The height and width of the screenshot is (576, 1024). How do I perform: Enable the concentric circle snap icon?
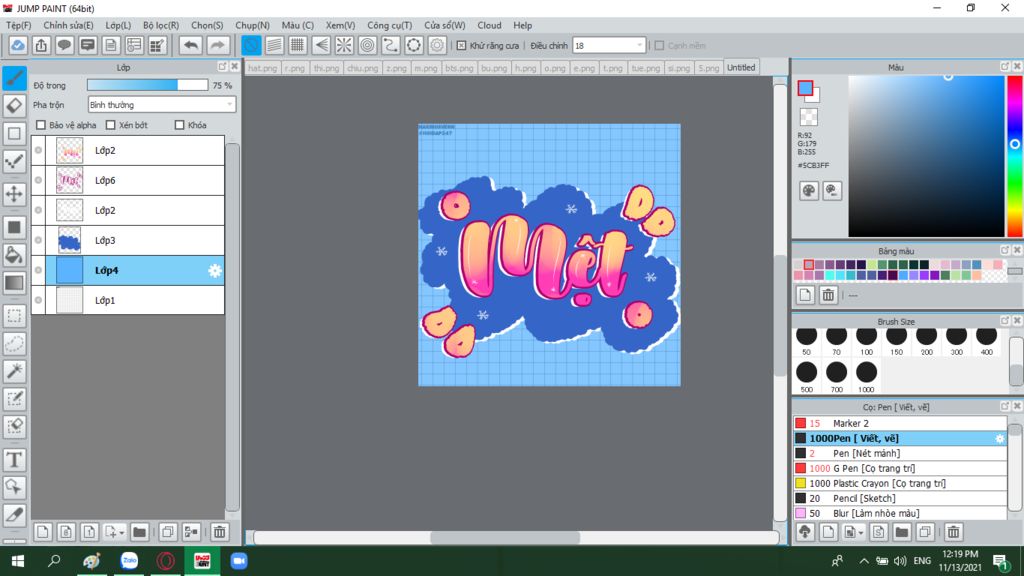click(x=368, y=45)
